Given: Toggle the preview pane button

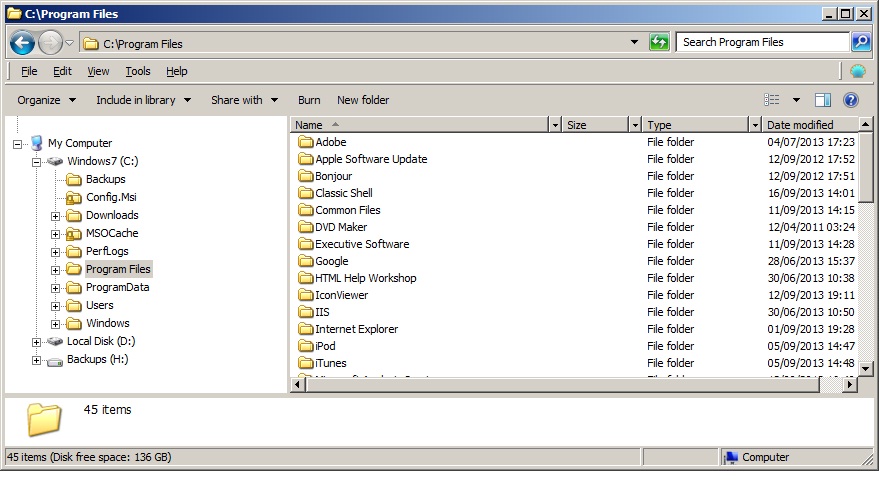Looking at the screenshot, I should pos(823,100).
